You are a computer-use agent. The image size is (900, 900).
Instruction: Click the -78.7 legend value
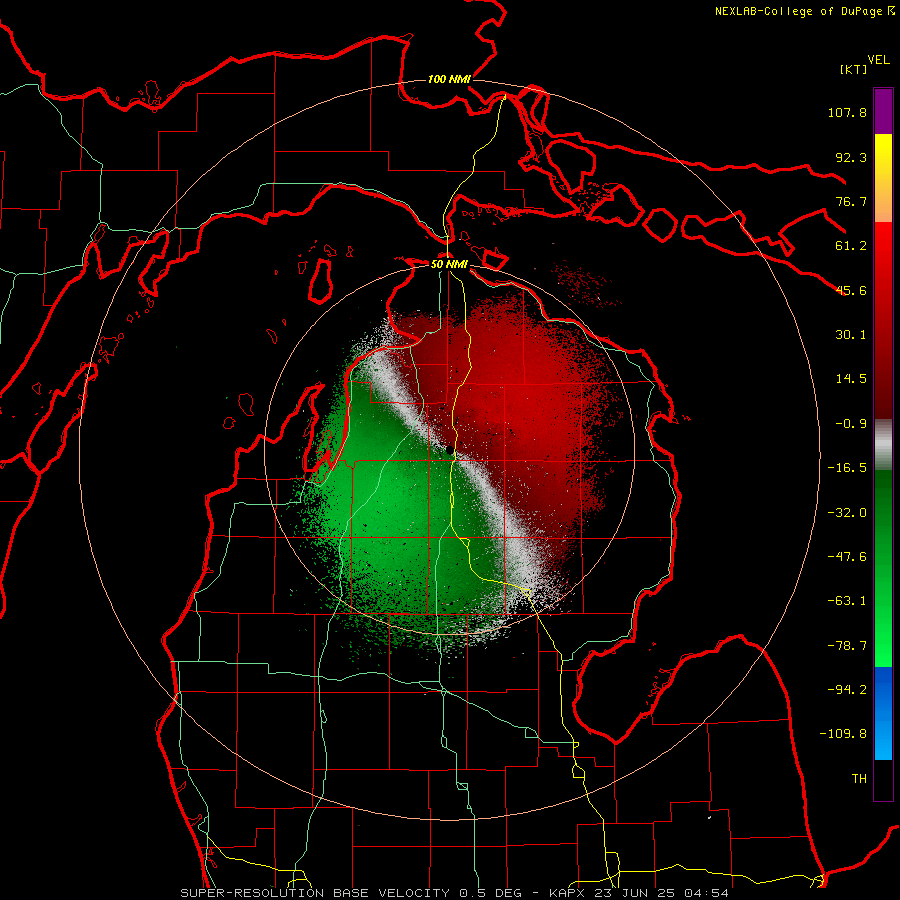tap(847, 646)
